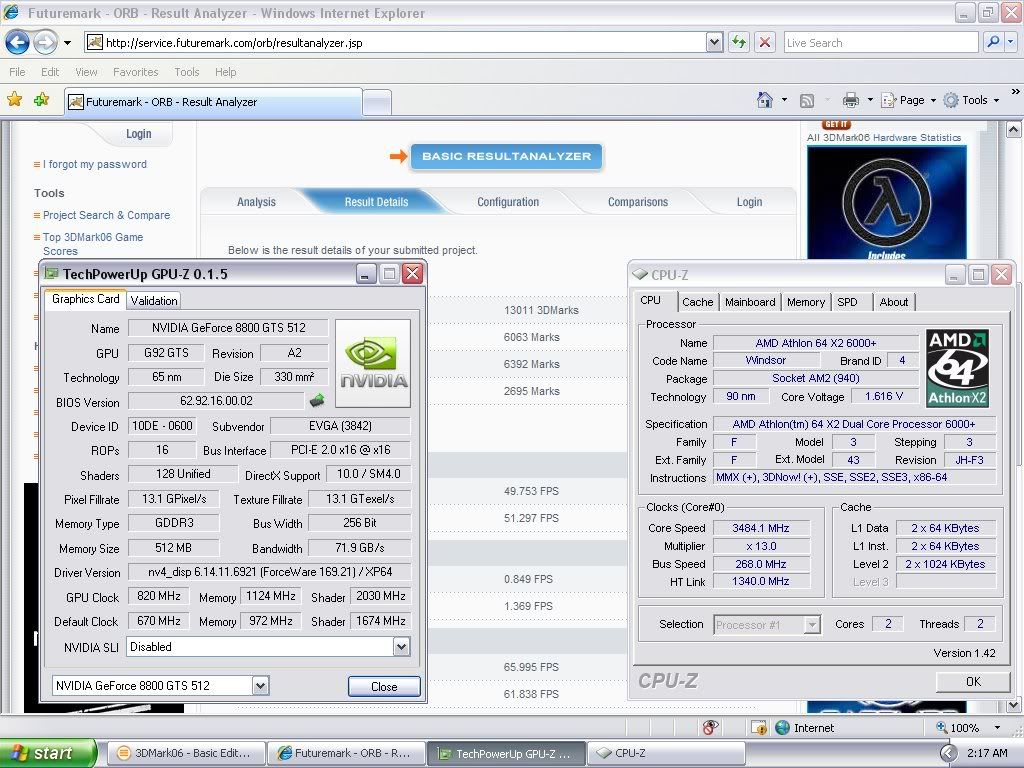Click the red Stop loading icon
Image resolution: width=1024 pixels, height=768 pixels.
coord(765,42)
